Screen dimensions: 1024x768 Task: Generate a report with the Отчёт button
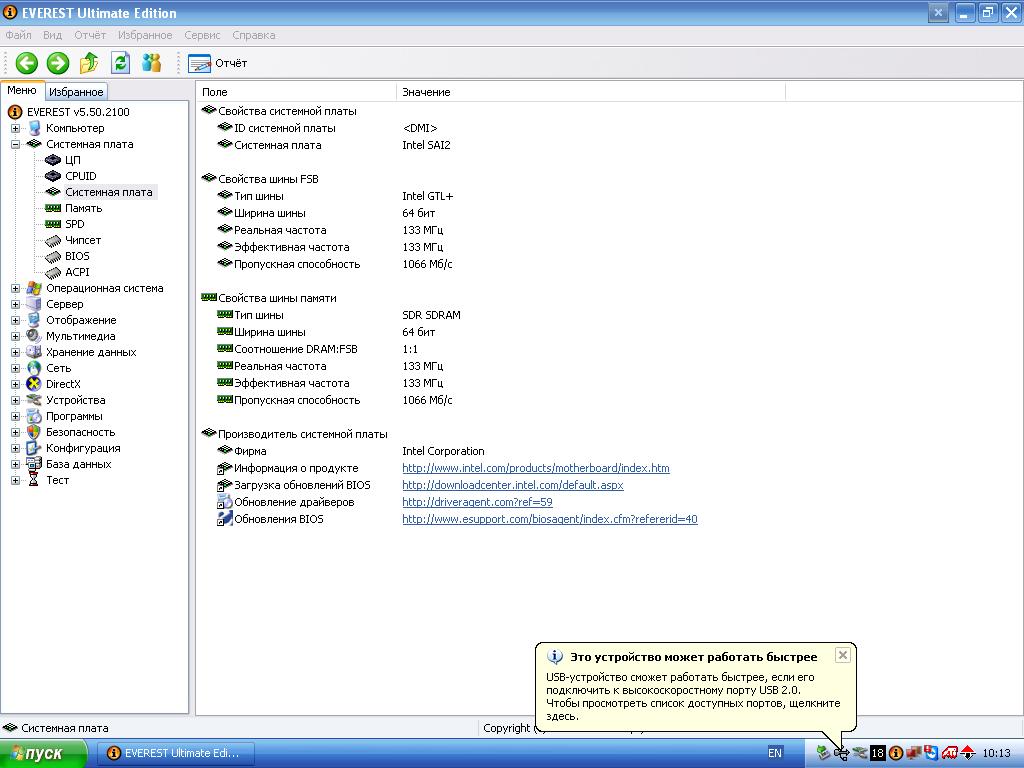[x=217, y=63]
